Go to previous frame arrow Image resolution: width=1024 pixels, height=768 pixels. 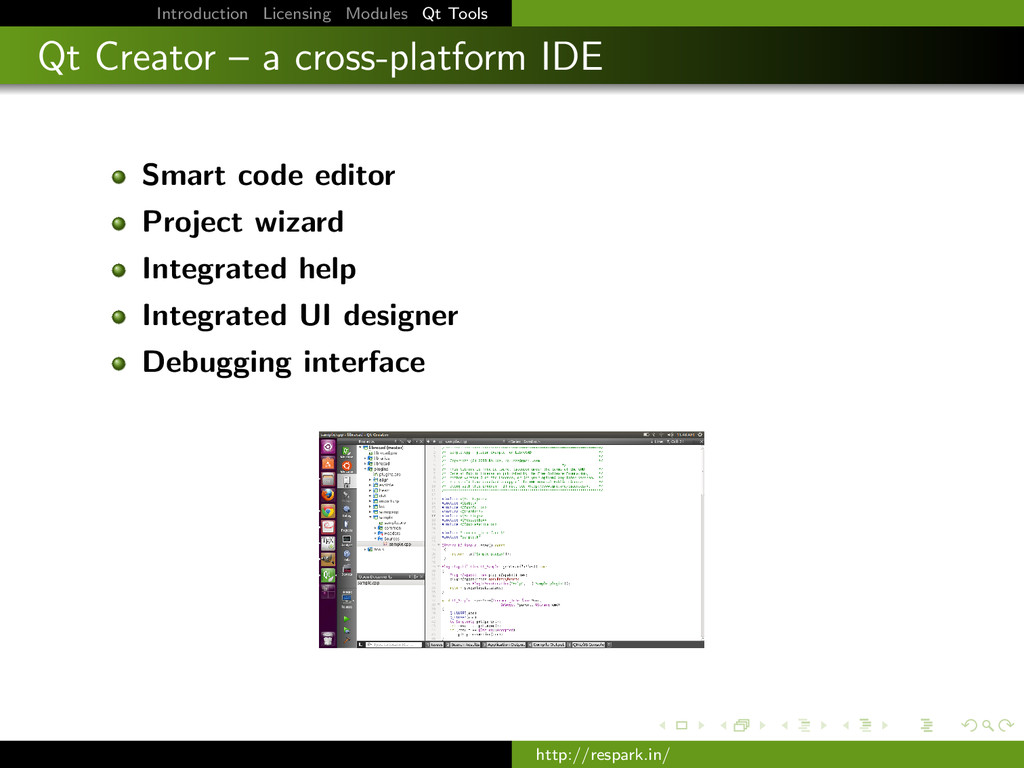coord(724,726)
